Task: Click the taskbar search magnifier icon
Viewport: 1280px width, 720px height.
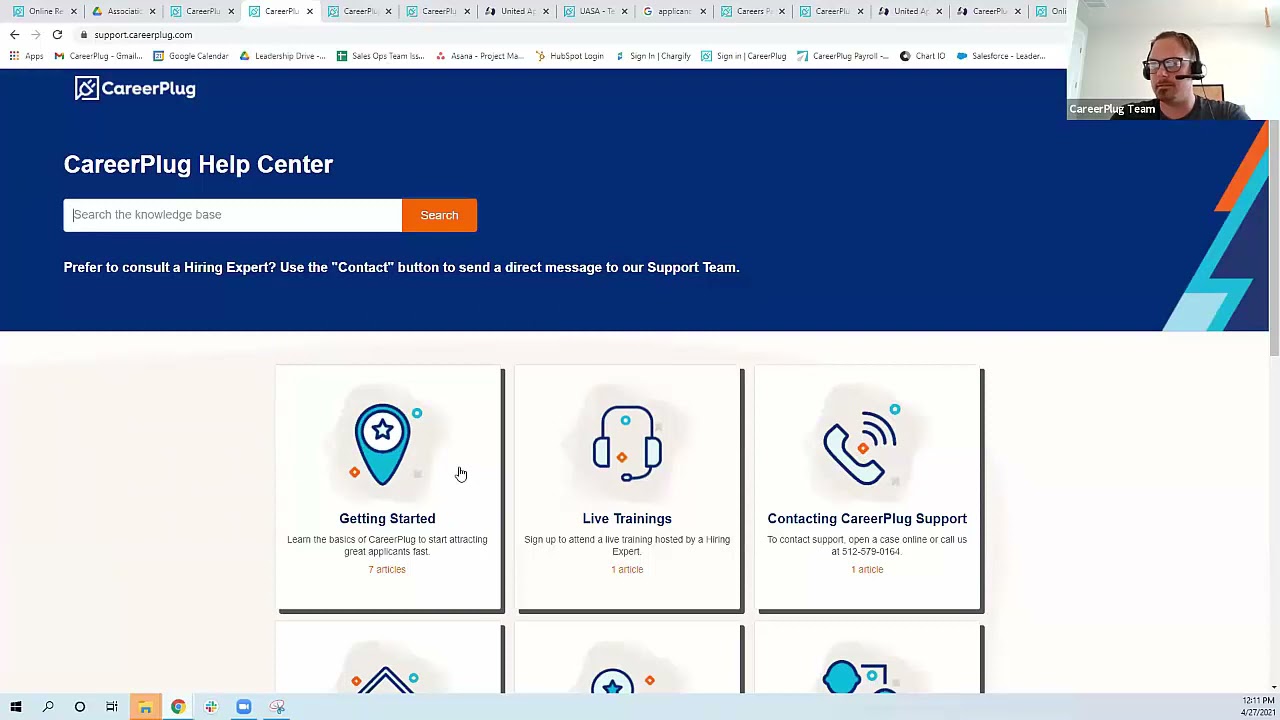Action: (x=48, y=707)
